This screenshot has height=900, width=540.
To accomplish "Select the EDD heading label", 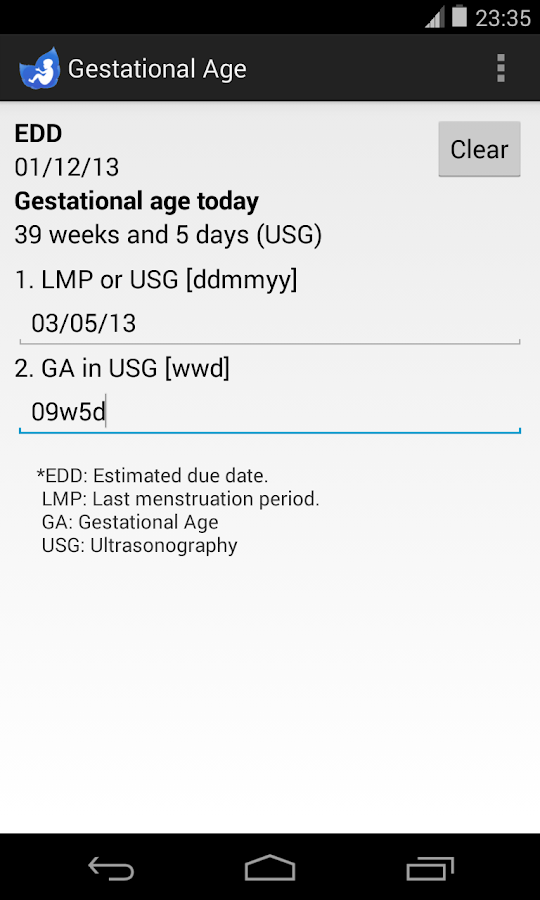I will [38, 134].
